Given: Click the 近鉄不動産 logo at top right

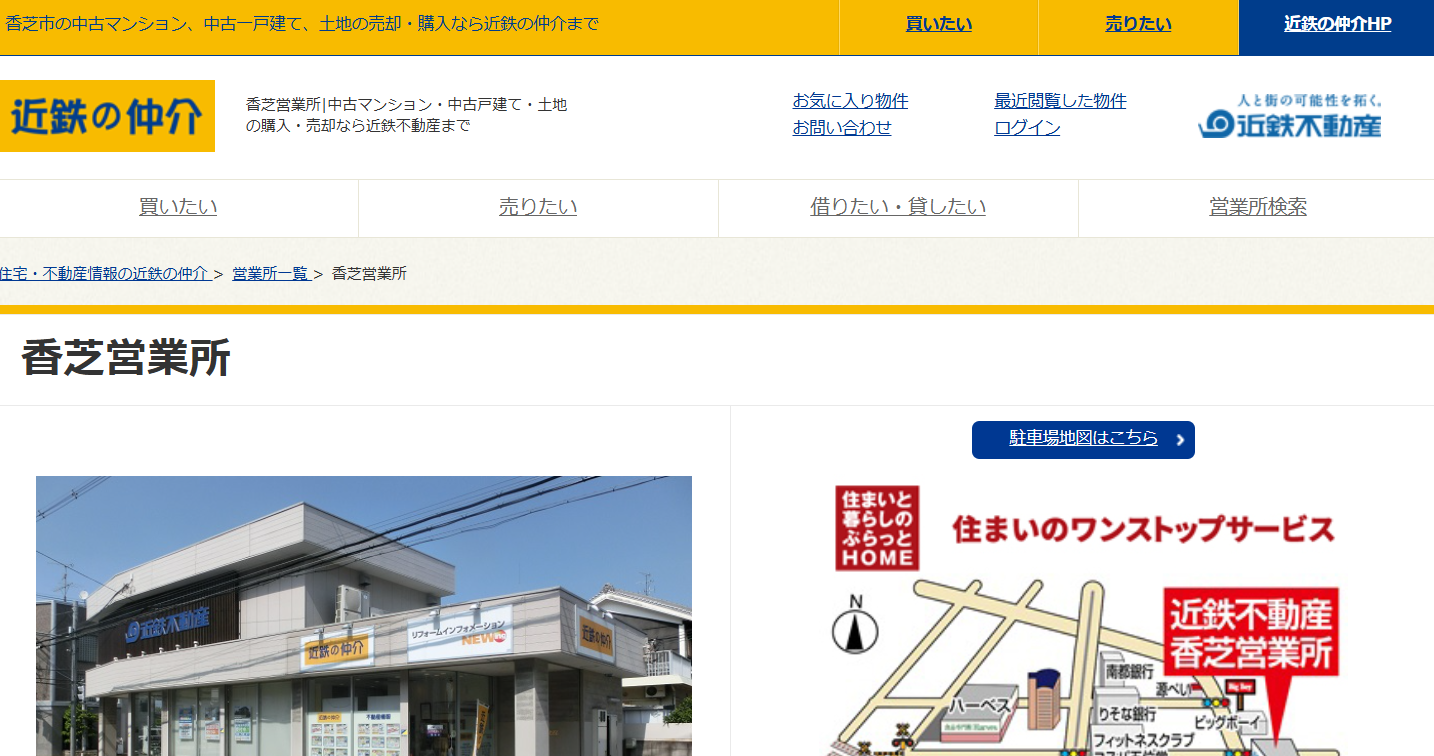Looking at the screenshot, I should tap(1291, 116).
